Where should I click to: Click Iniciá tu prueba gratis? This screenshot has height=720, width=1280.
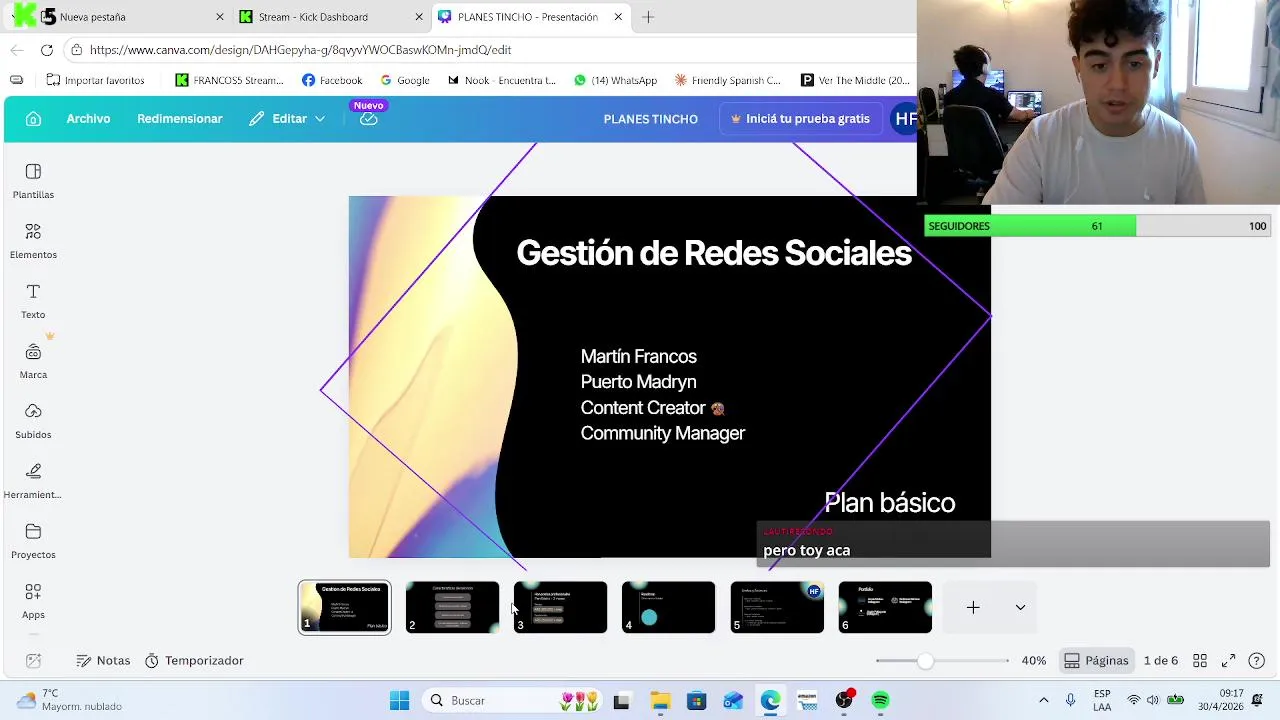800,119
